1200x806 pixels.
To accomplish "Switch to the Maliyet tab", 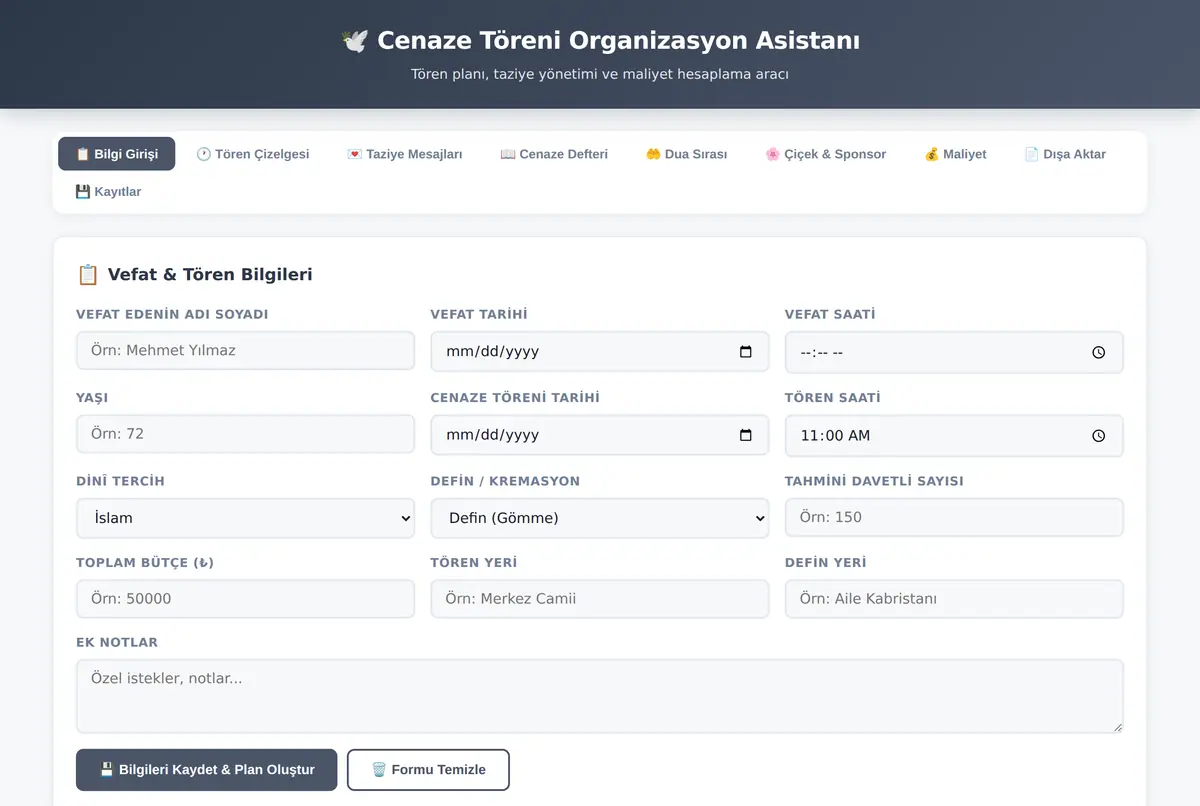I will (x=955, y=154).
